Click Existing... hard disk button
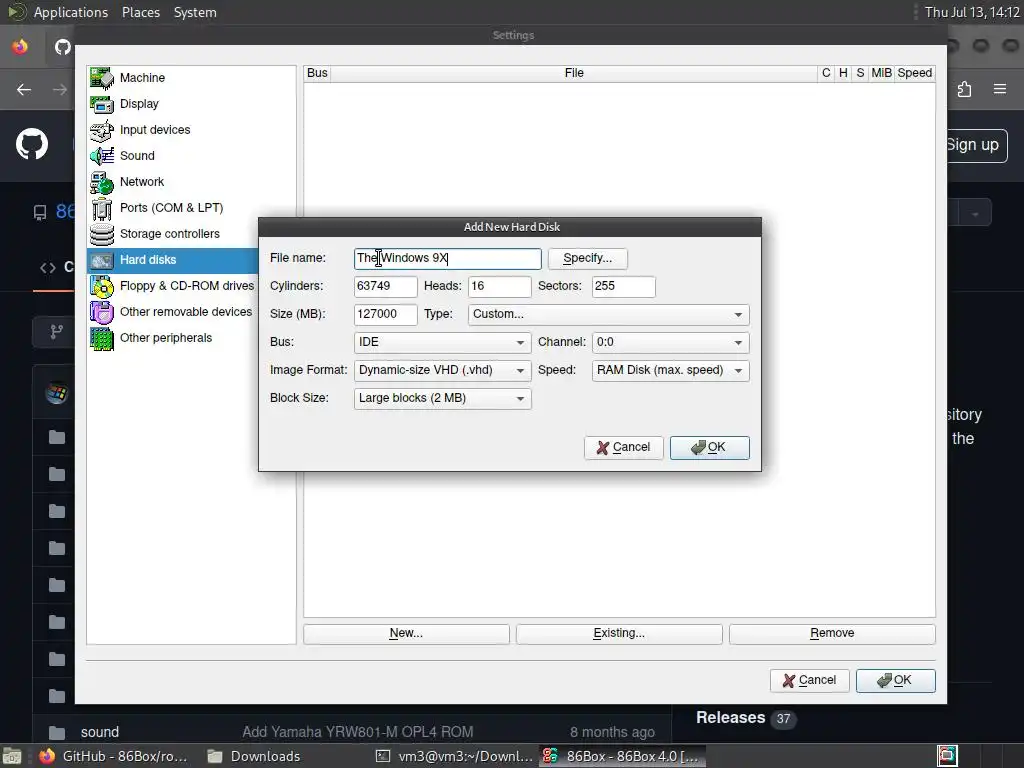Screen dimensions: 1024x768 click(618, 633)
